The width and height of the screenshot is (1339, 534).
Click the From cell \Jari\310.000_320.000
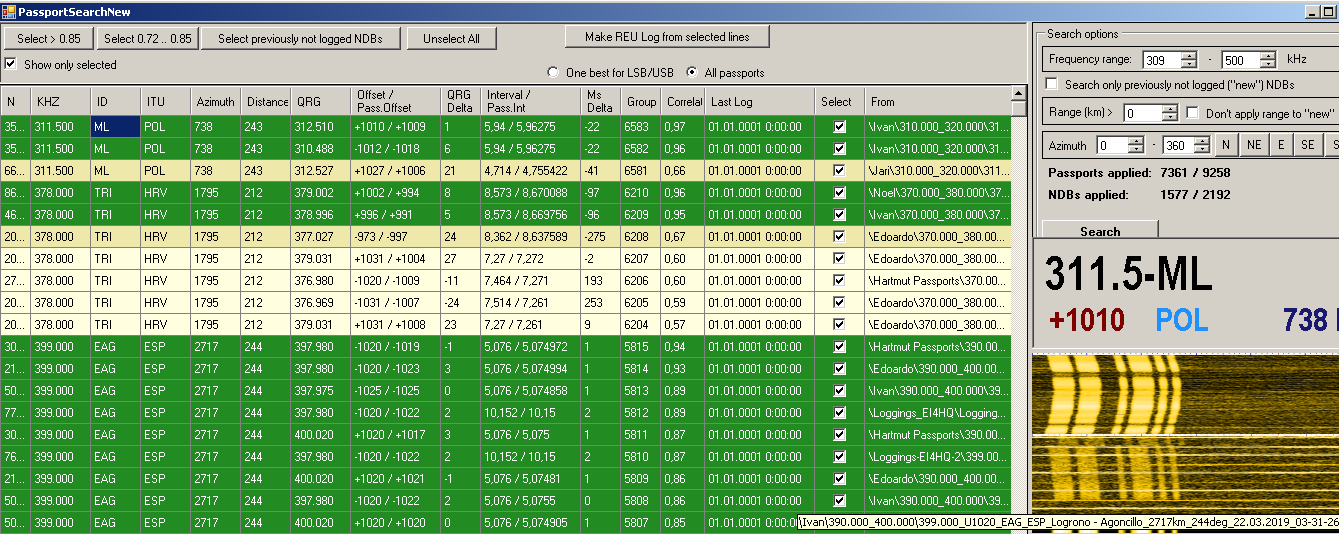pos(938,170)
